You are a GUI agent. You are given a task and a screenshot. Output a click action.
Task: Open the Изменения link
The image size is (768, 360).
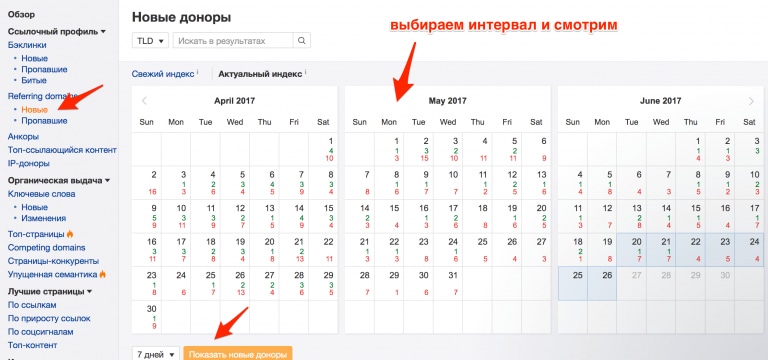[44, 218]
